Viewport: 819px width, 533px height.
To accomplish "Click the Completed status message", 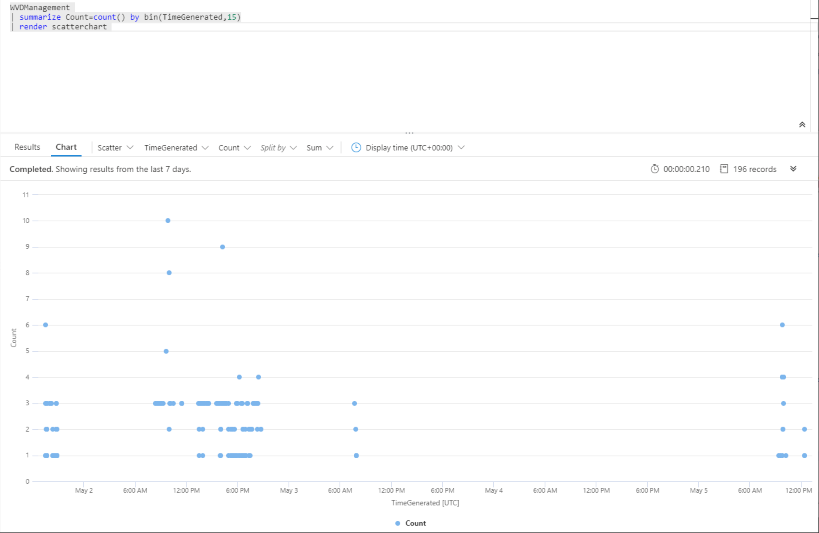I will click(100, 169).
